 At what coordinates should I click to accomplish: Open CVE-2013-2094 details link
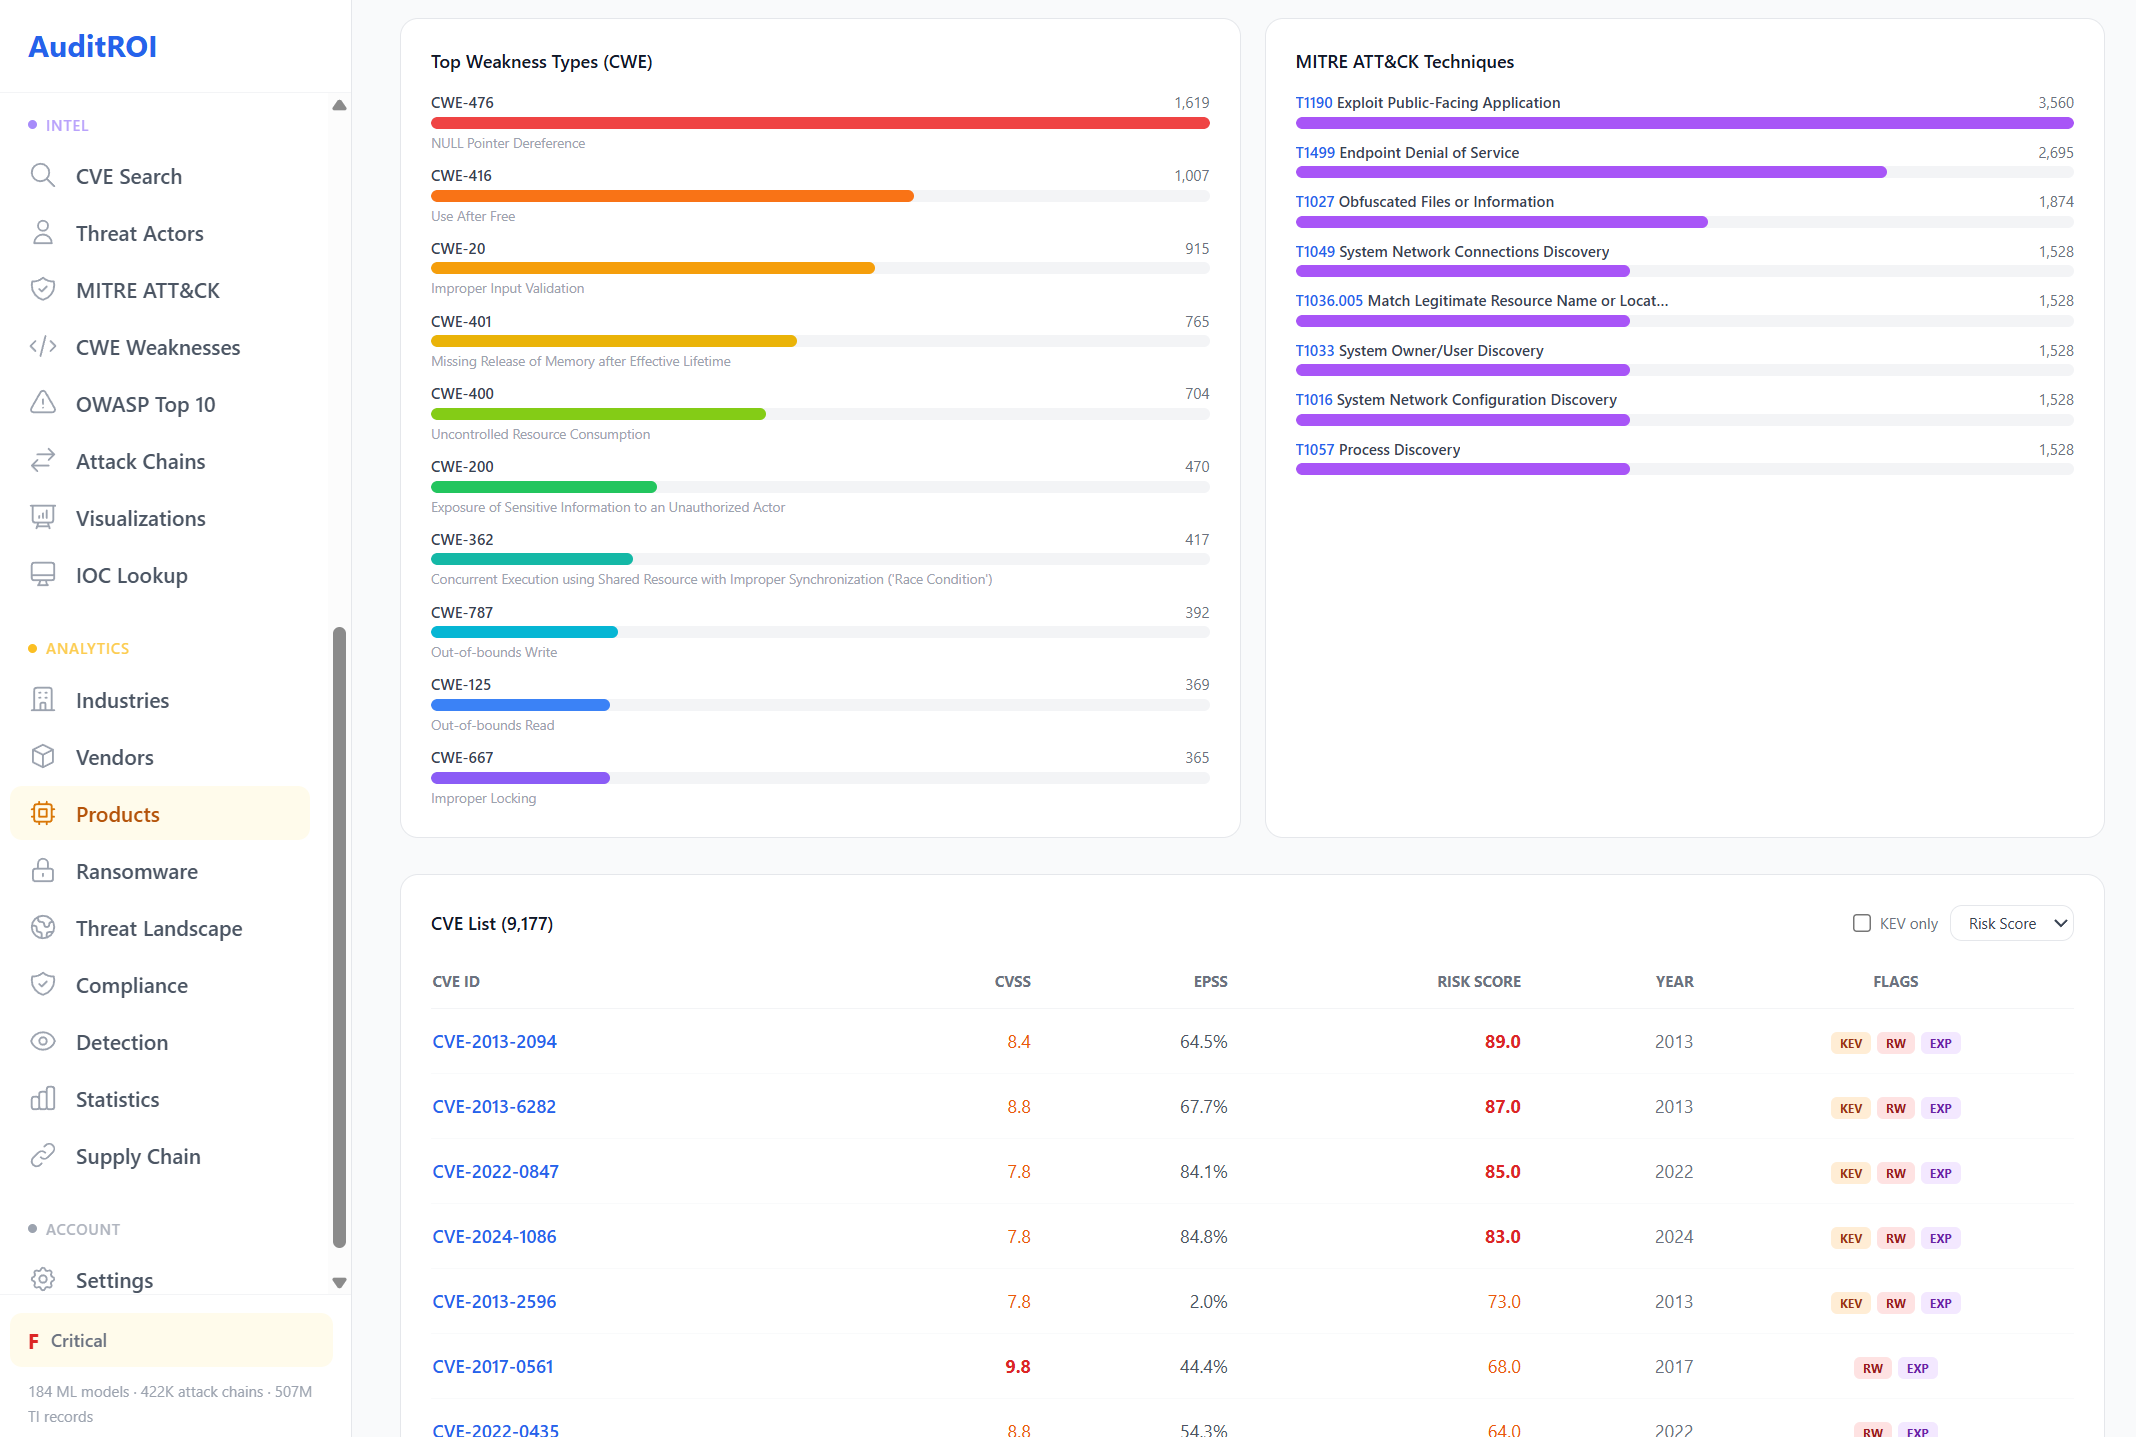(x=494, y=1041)
